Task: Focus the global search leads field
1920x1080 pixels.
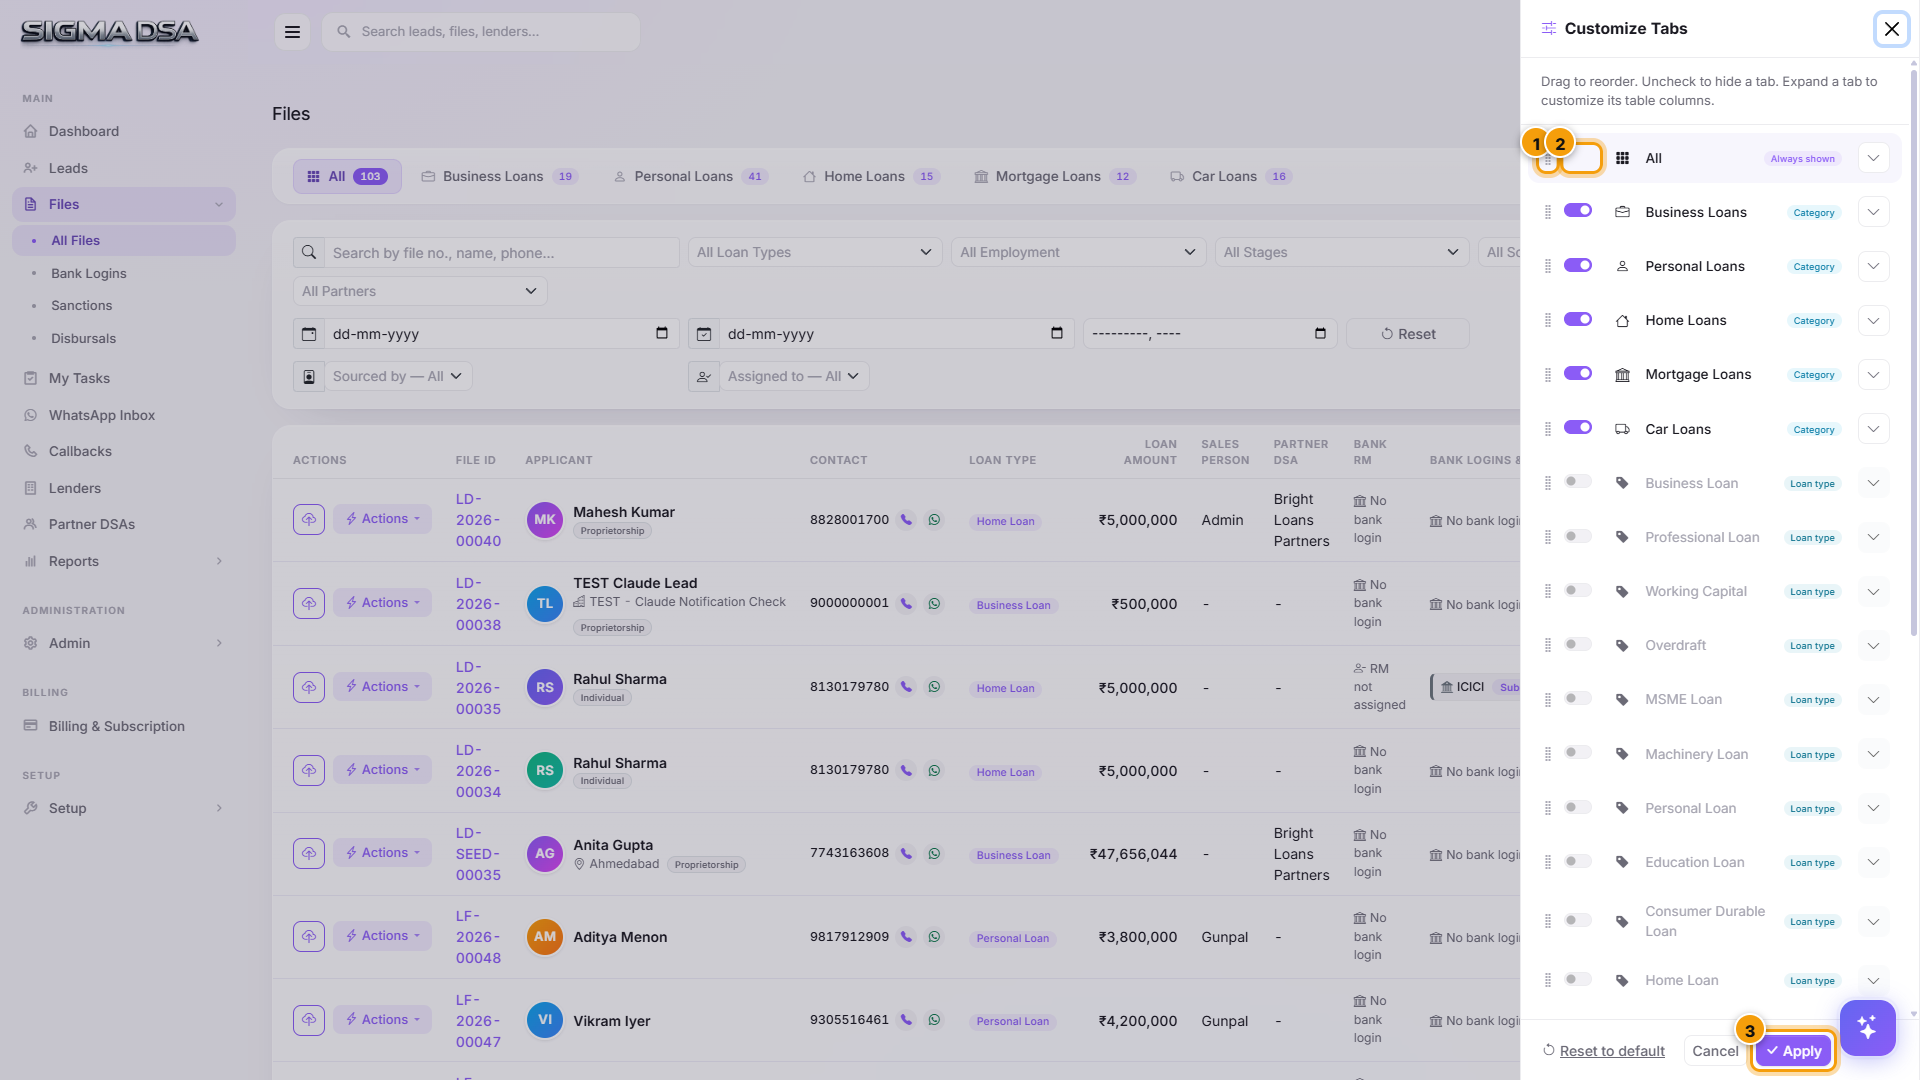Action: click(481, 32)
